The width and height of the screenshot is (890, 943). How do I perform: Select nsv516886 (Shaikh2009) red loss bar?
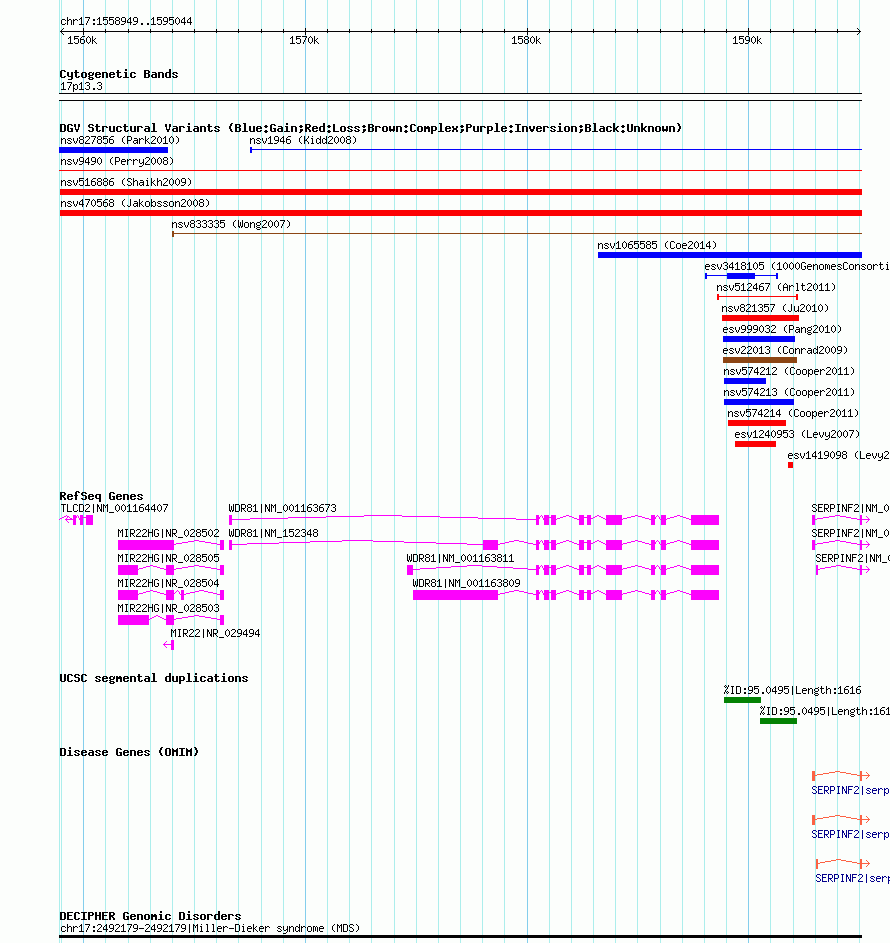461,192
